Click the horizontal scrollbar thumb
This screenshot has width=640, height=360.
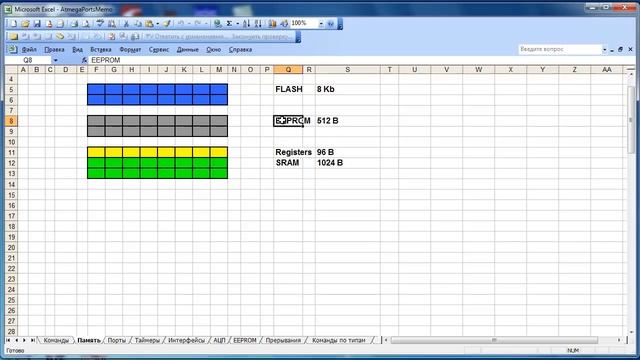pos(494,340)
